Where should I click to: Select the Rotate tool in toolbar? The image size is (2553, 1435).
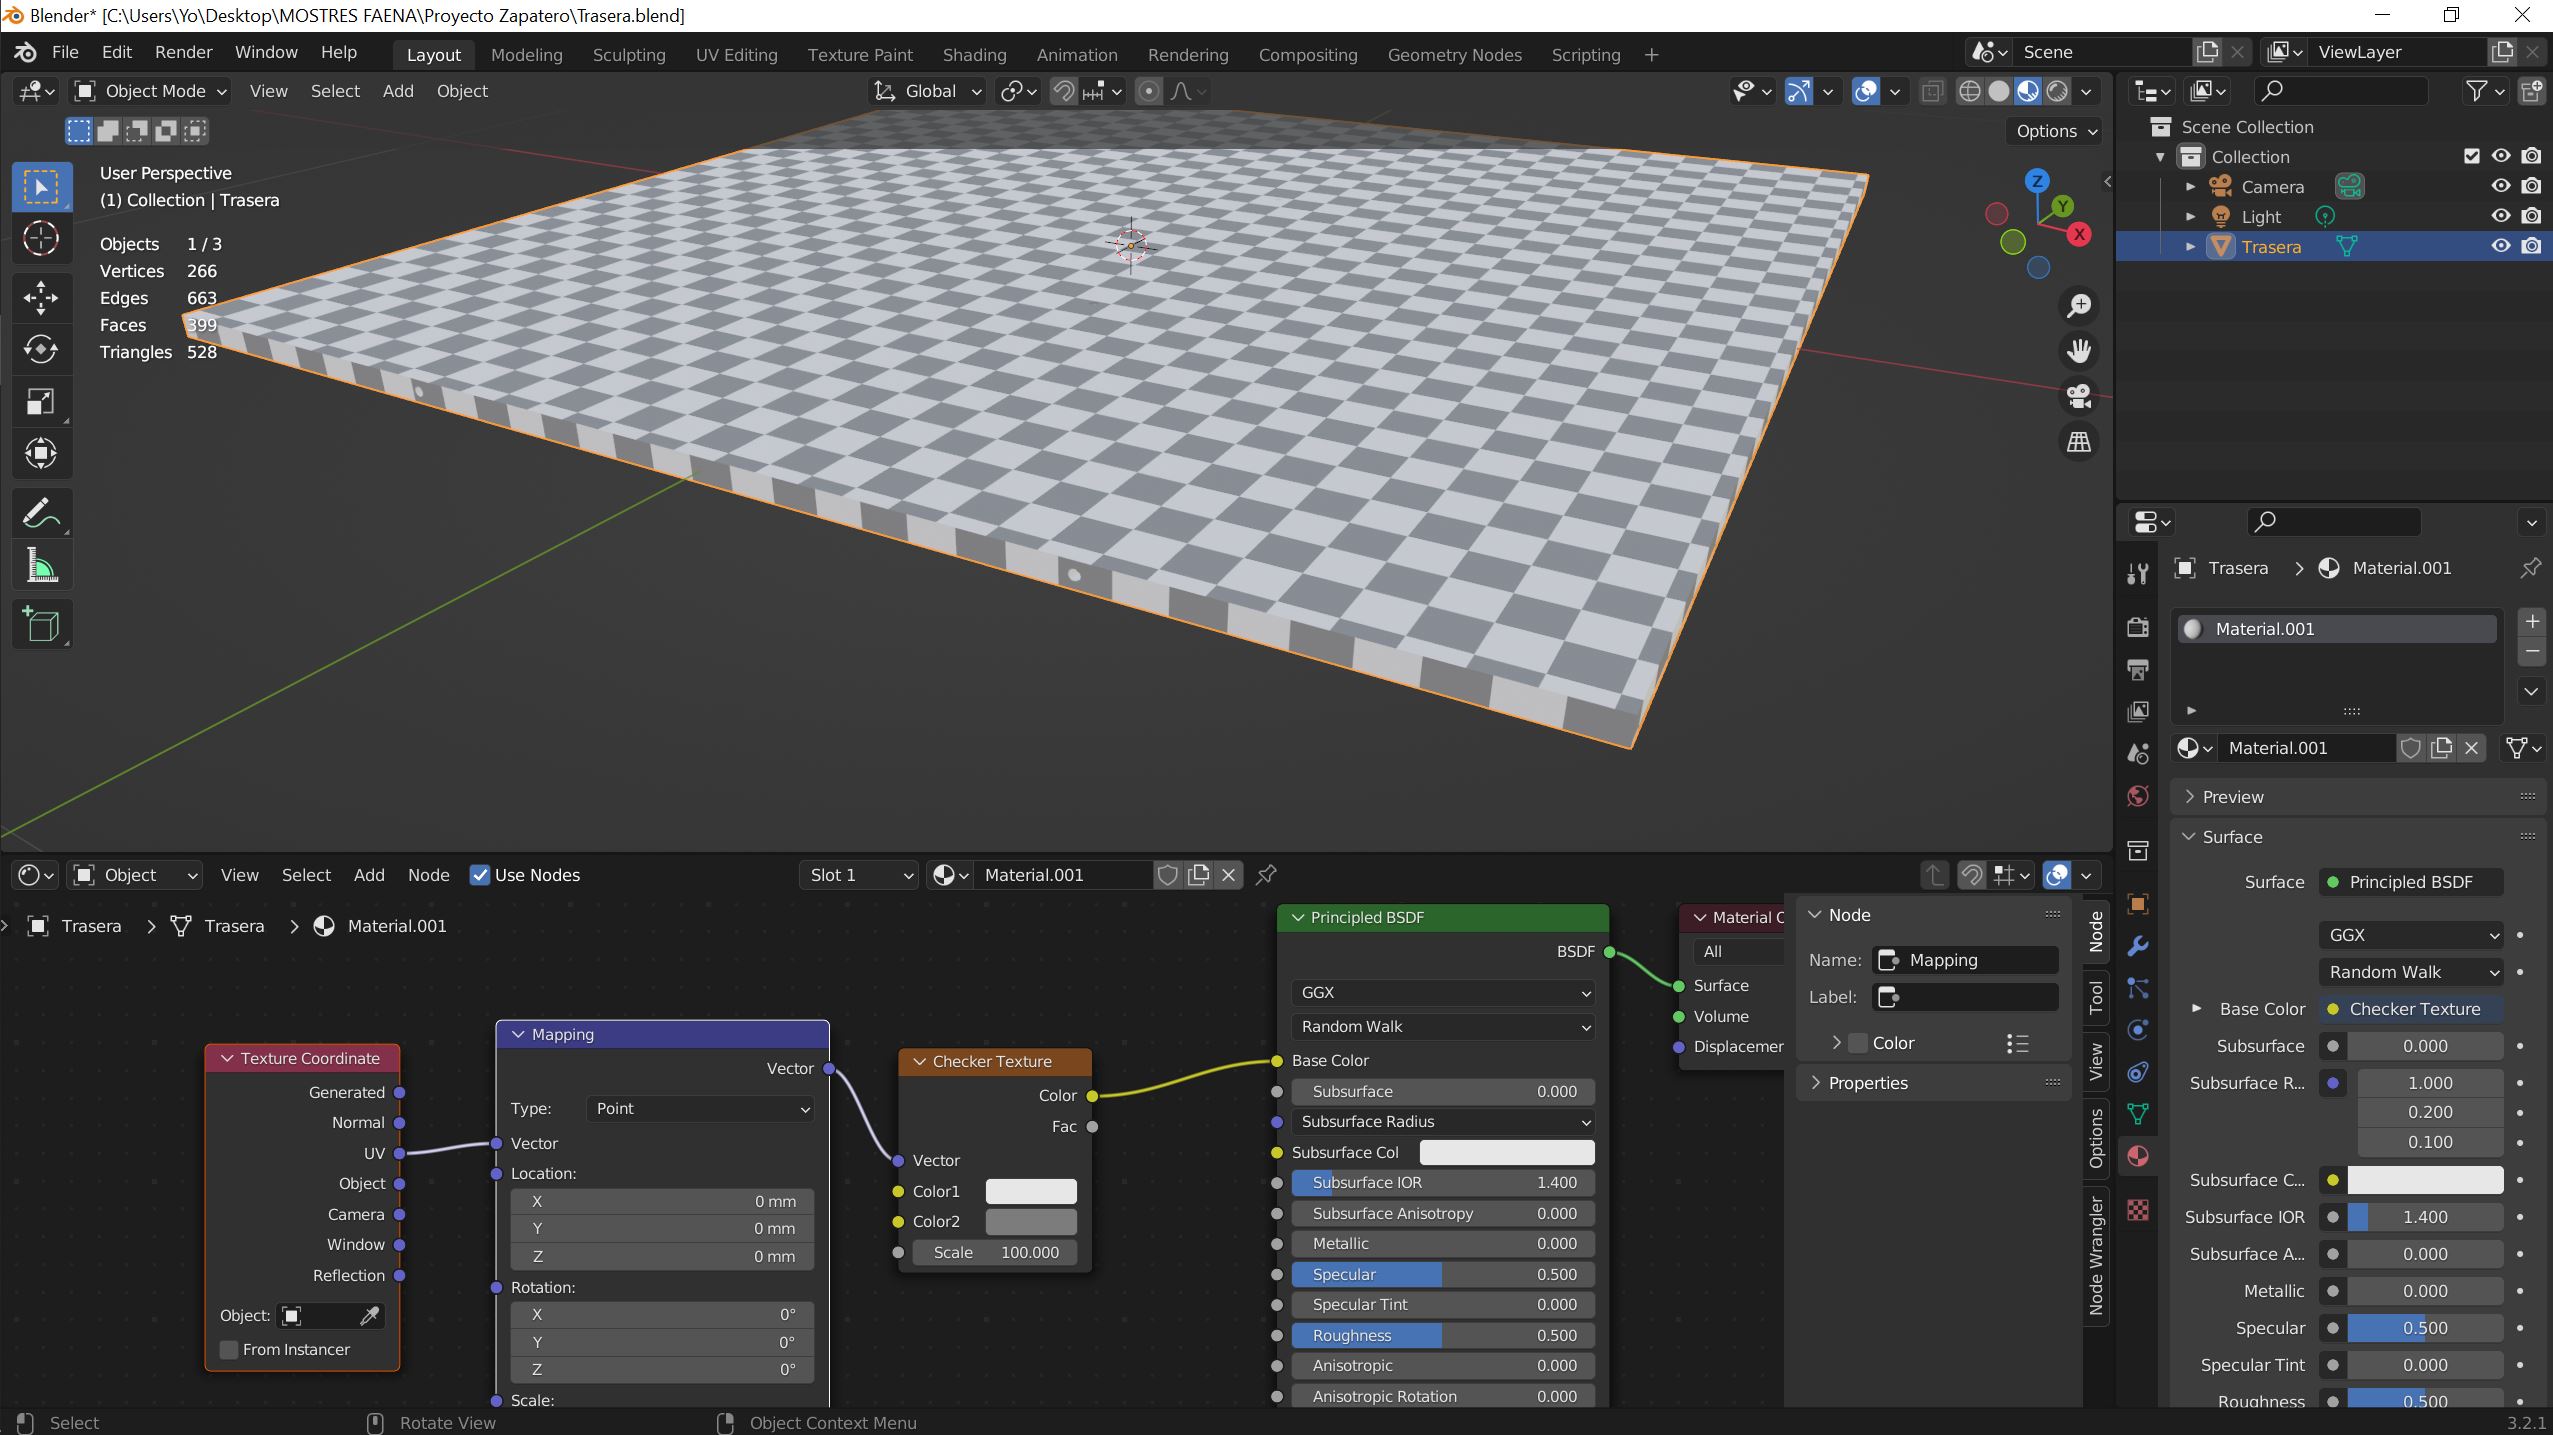(x=41, y=349)
